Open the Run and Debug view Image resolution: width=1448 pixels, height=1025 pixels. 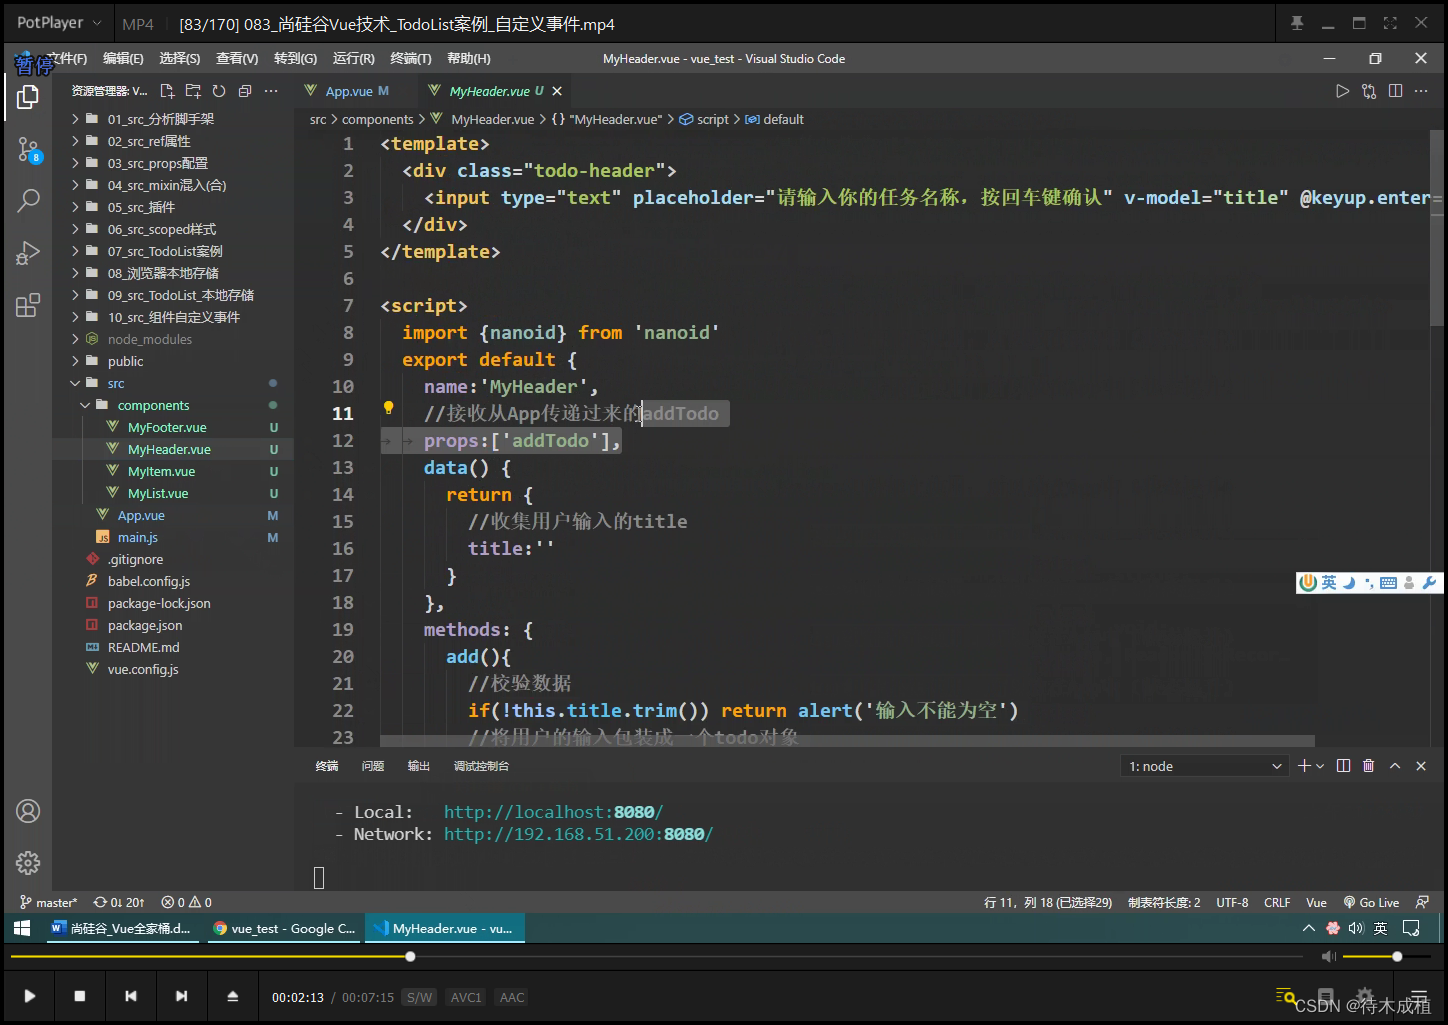pyautogui.click(x=28, y=253)
